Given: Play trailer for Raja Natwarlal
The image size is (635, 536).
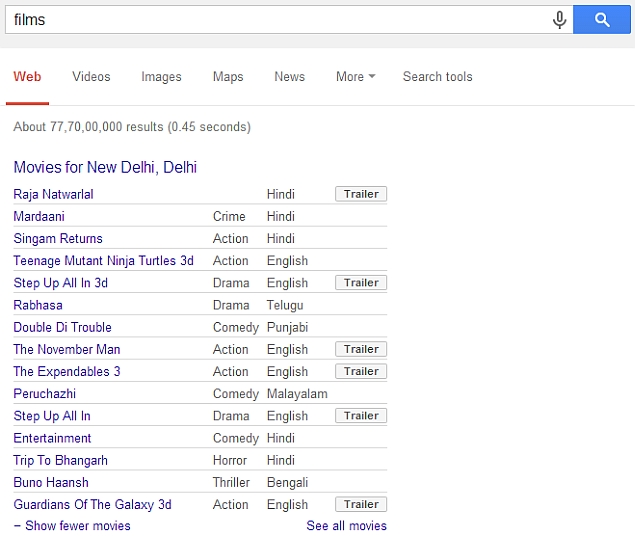Looking at the screenshot, I should 361,194.
